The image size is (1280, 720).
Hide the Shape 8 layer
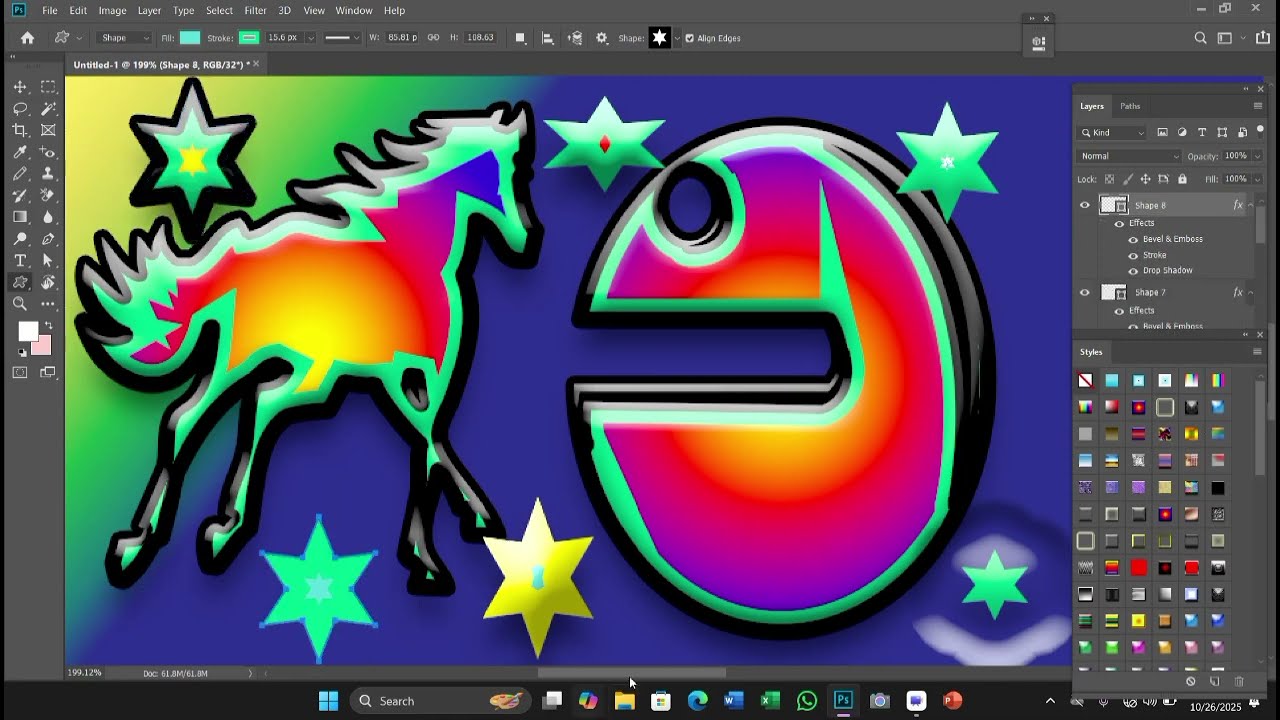click(1084, 205)
